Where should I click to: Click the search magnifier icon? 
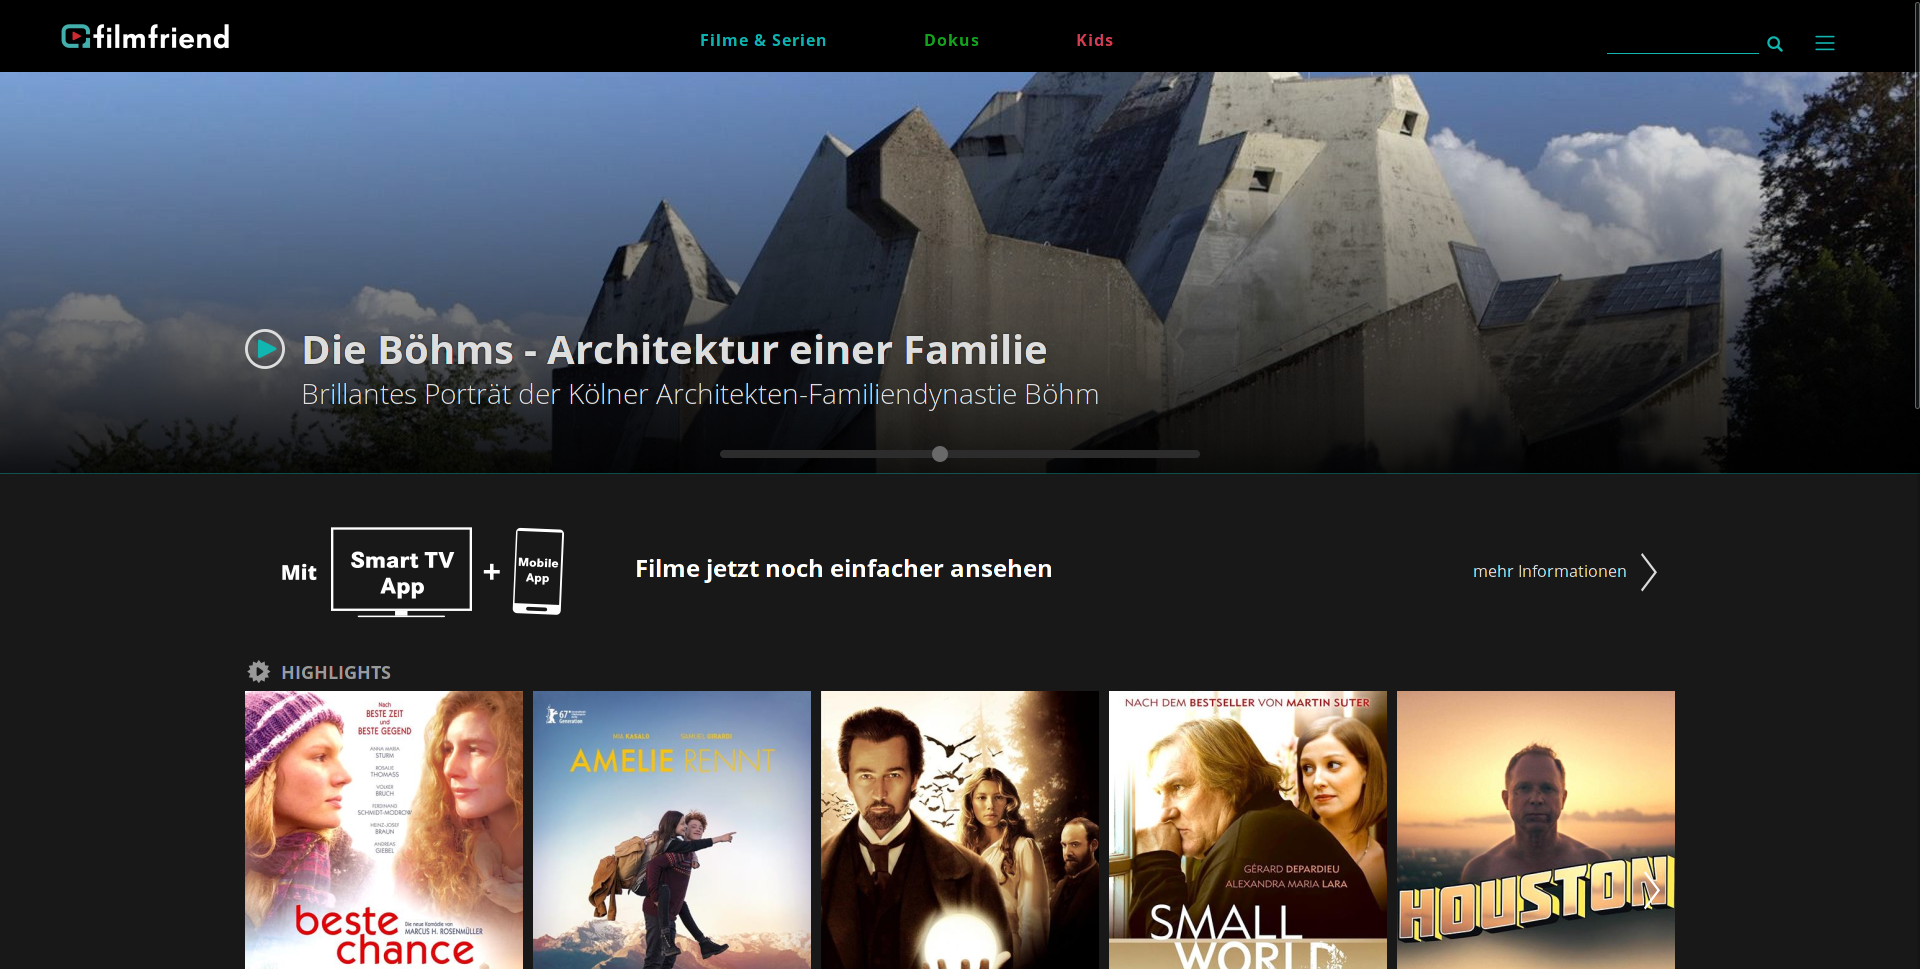pyautogui.click(x=1775, y=44)
